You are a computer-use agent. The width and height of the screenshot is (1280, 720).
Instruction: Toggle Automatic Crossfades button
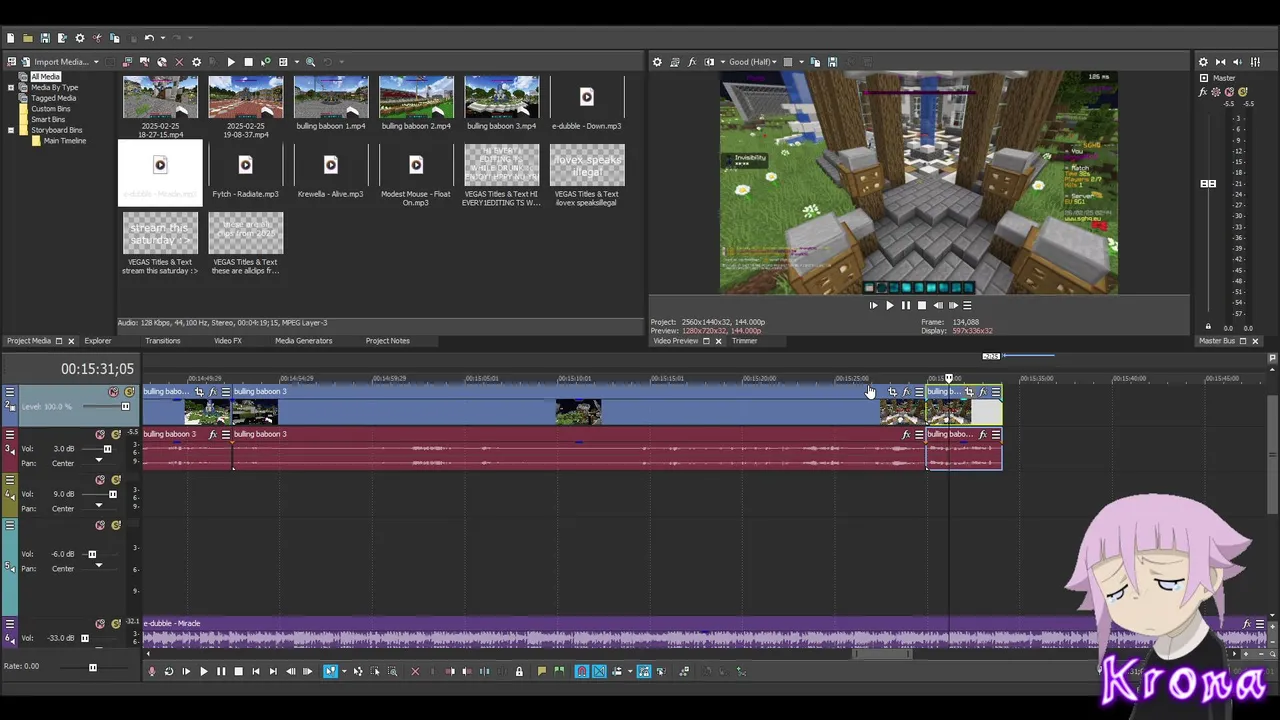point(599,672)
